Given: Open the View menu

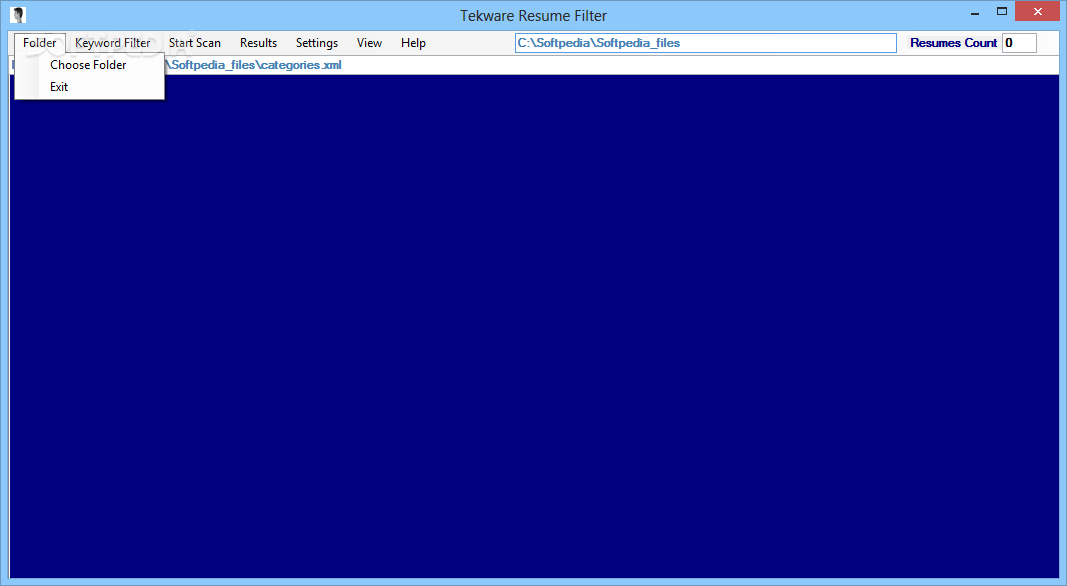Looking at the screenshot, I should click(x=370, y=43).
